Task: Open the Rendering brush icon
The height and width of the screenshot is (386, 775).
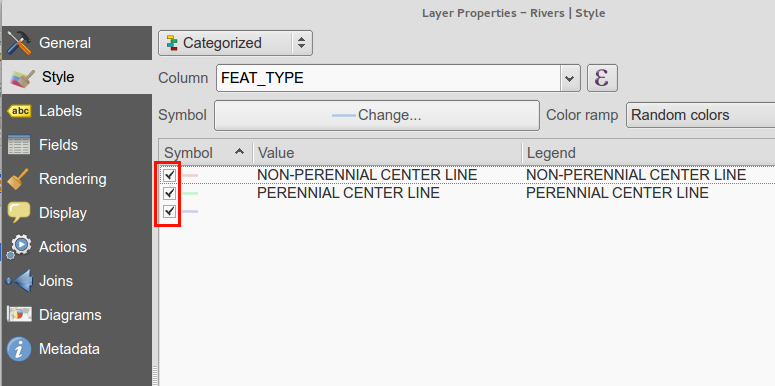Action: (x=20, y=179)
